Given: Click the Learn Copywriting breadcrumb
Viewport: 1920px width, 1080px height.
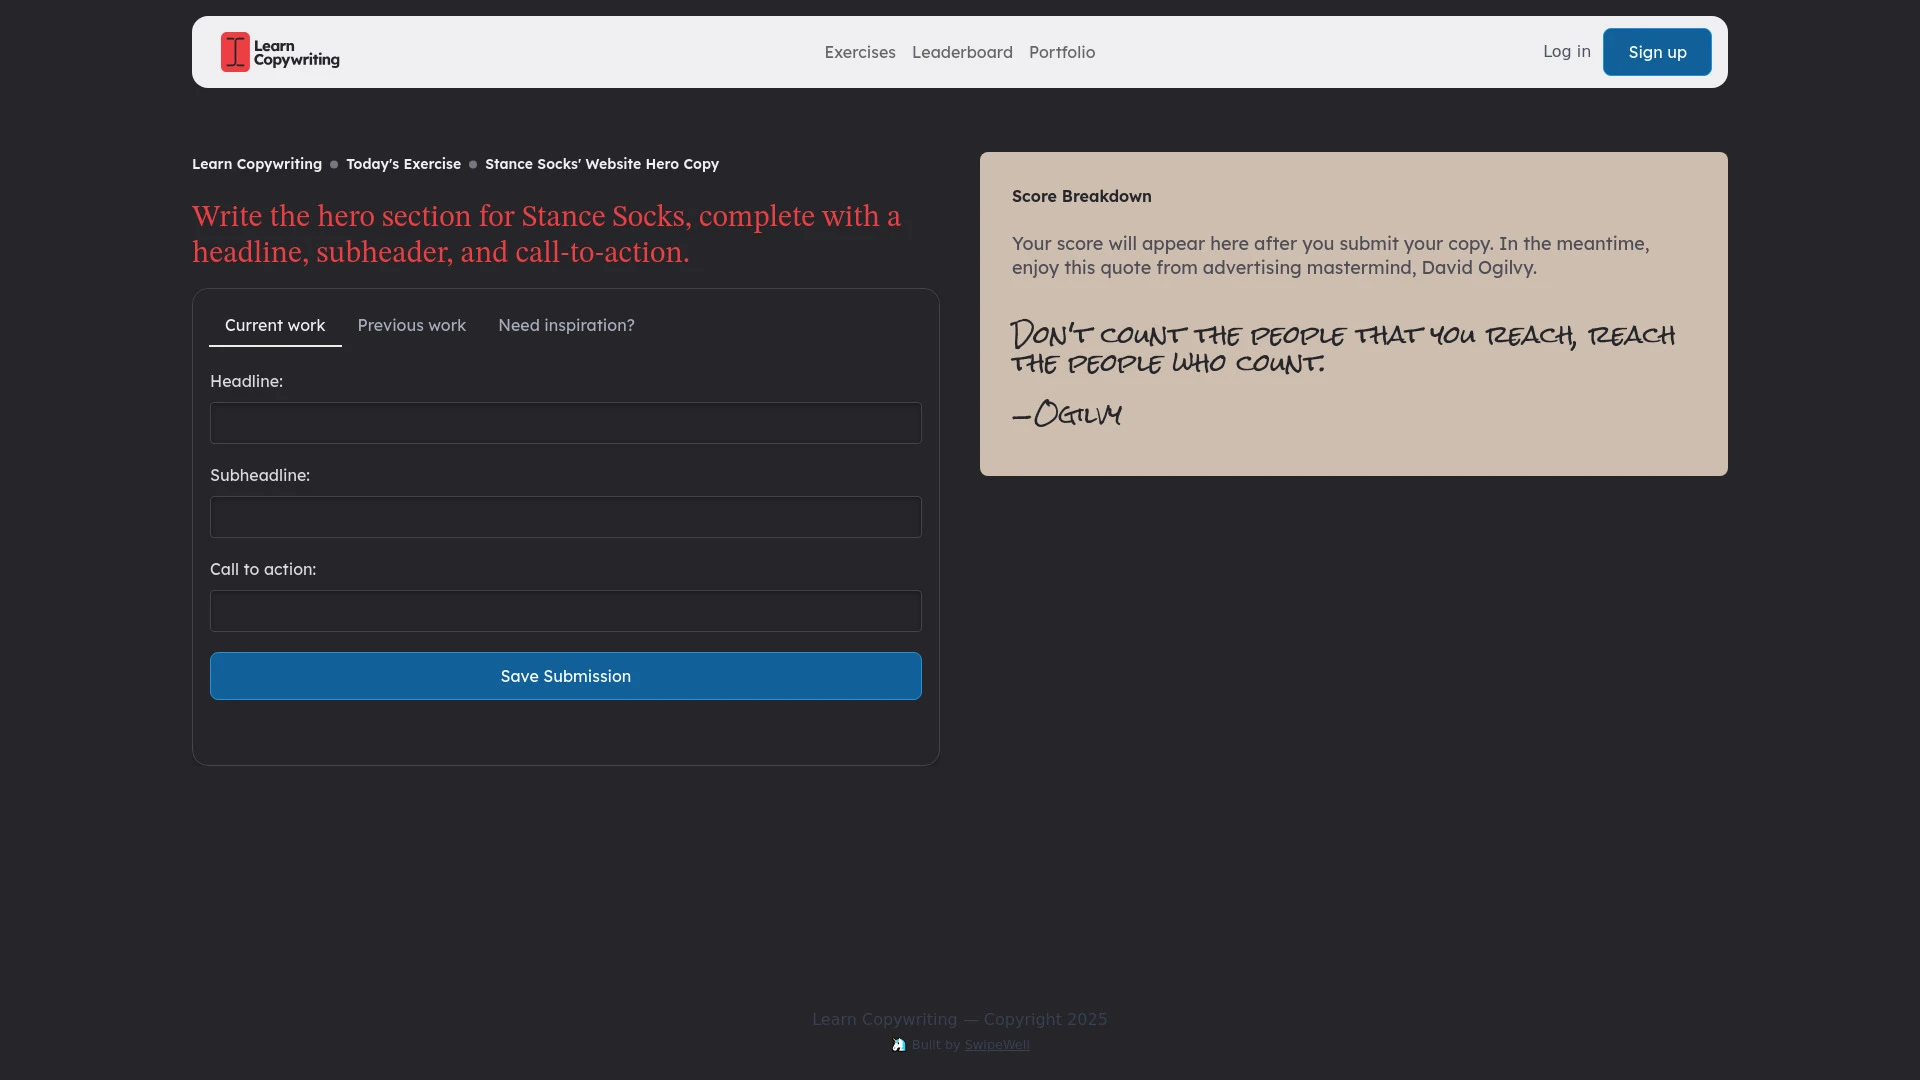Looking at the screenshot, I should (x=256, y=164).
